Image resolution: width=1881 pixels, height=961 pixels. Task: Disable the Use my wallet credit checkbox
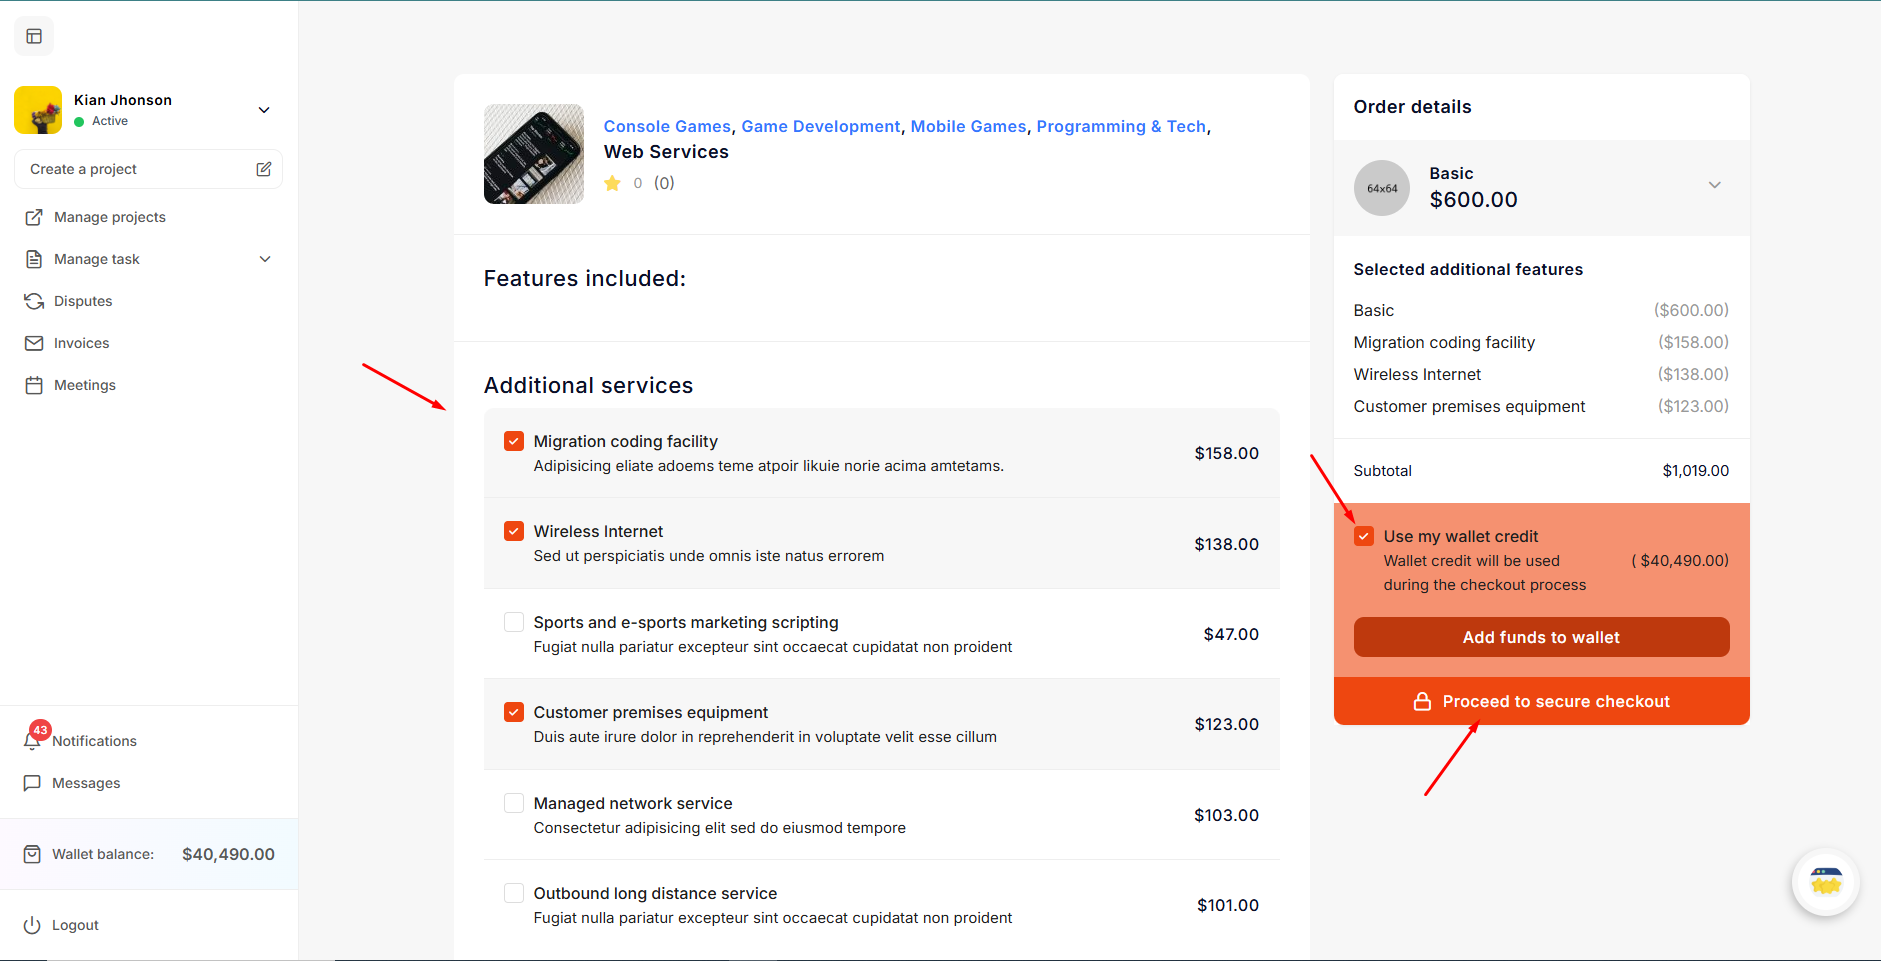click(1364, 536)
